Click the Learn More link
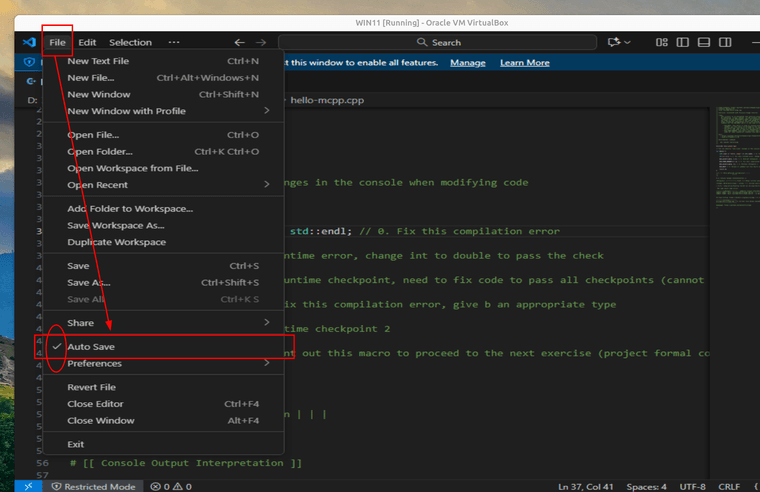Viewport: 760px width, 492px height. coord(524,63)
